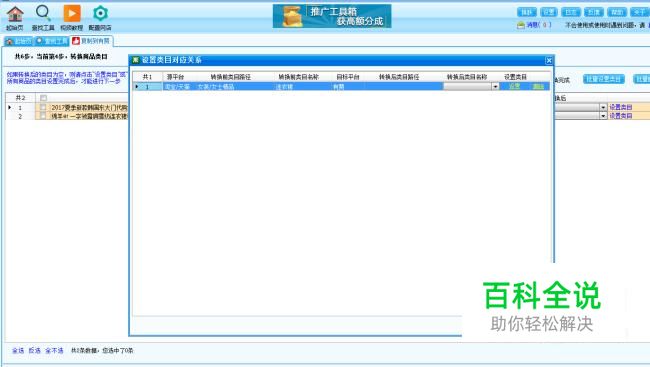
Task: Click the promotion toolbox banner
Action: point(332,16)
